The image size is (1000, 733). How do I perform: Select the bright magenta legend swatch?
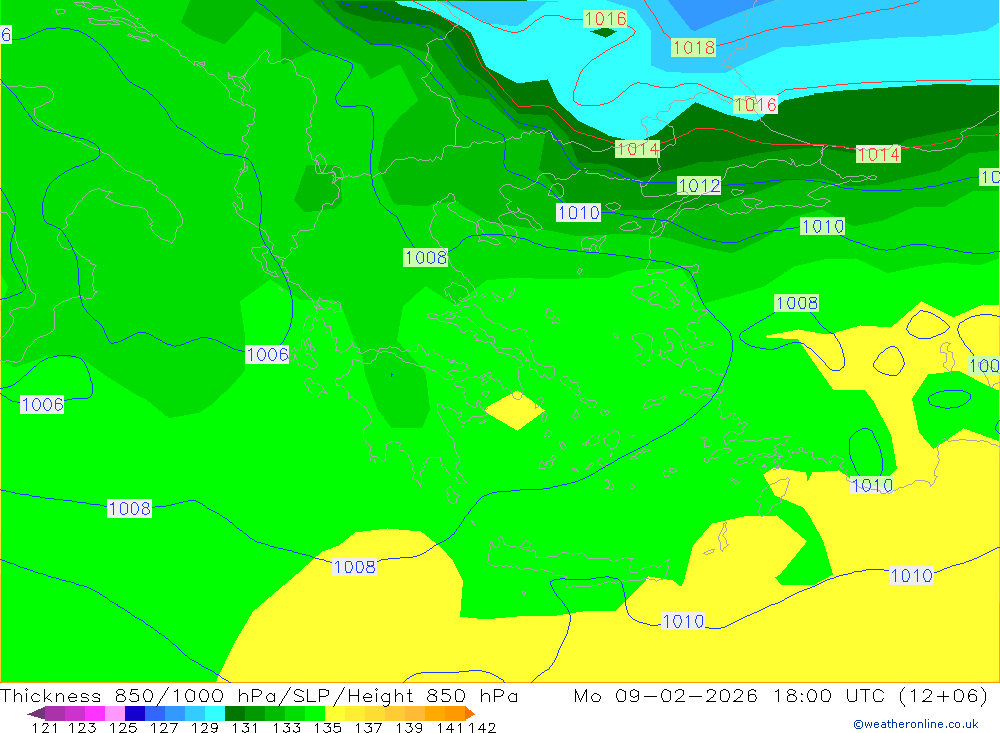(x=94, y=713)
